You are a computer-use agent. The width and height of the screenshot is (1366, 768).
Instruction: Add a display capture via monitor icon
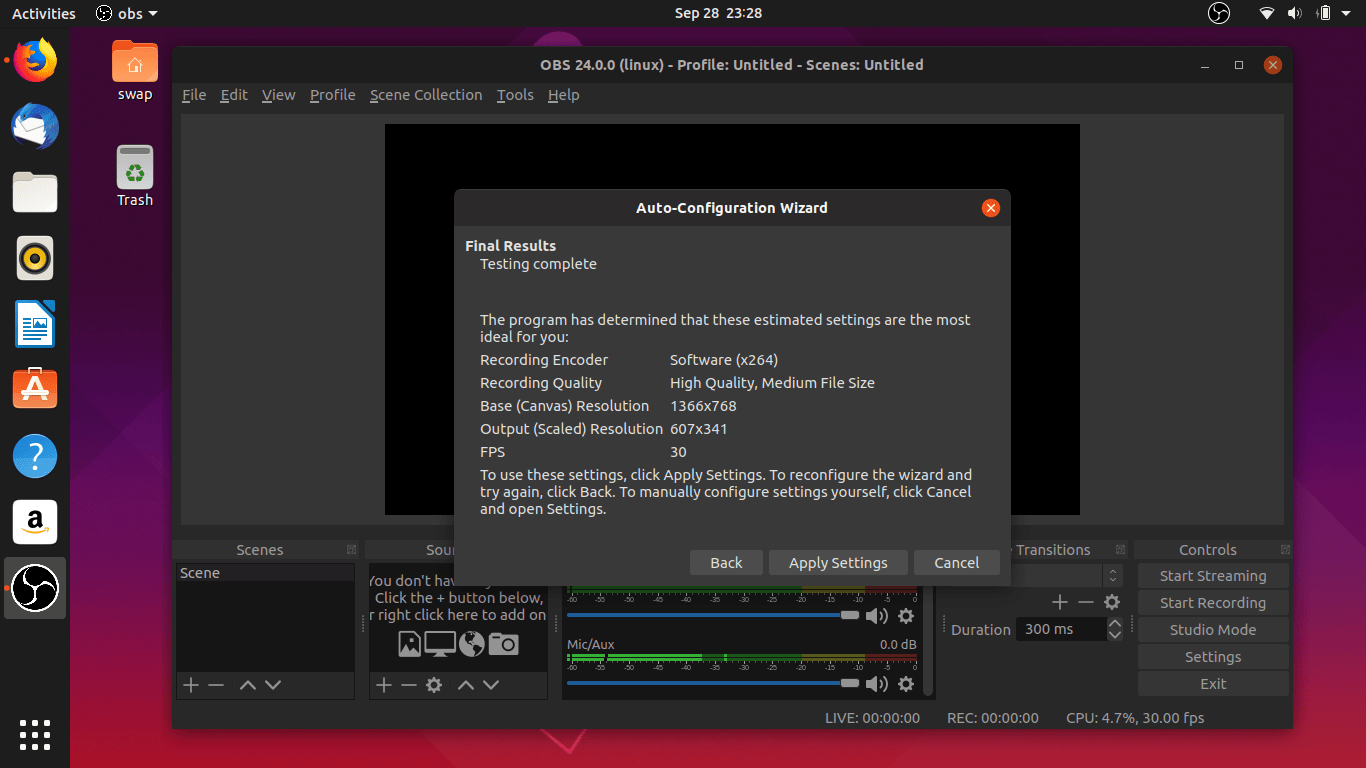point(440,644)
